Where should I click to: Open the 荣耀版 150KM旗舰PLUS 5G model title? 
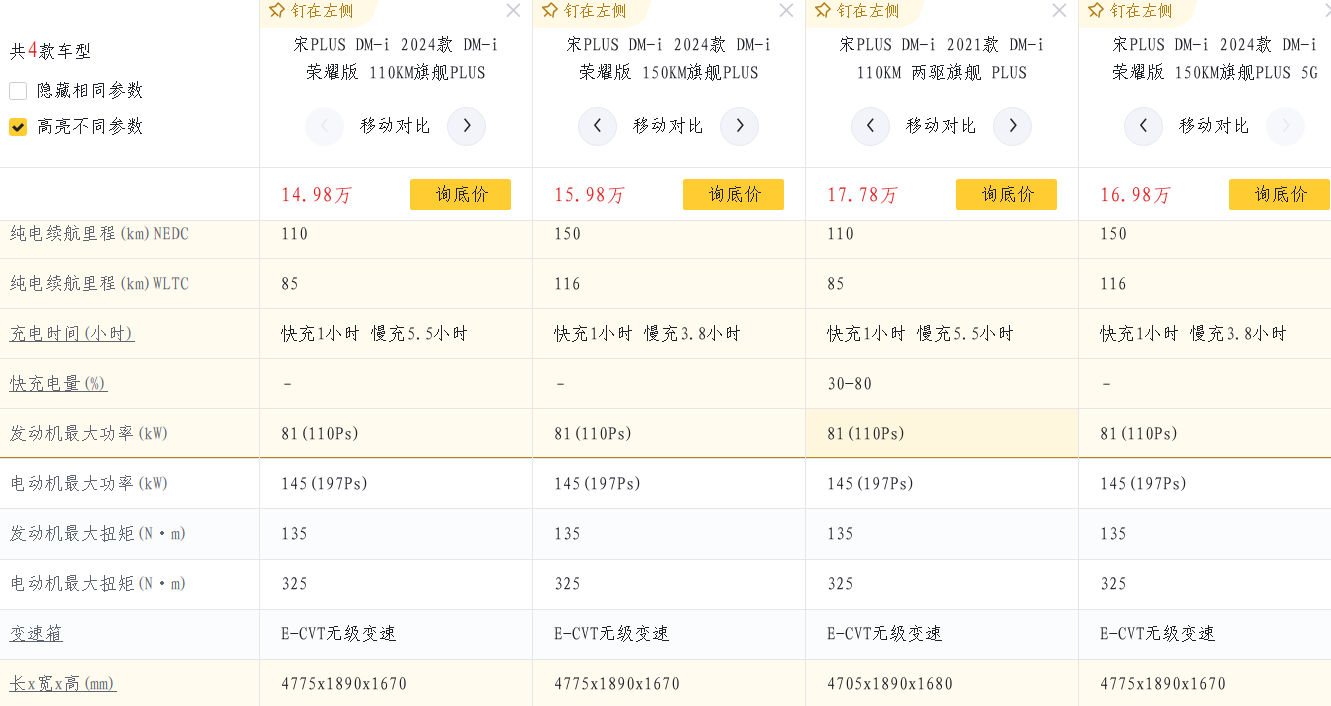pyautogui.click(x=1215, y=59)
